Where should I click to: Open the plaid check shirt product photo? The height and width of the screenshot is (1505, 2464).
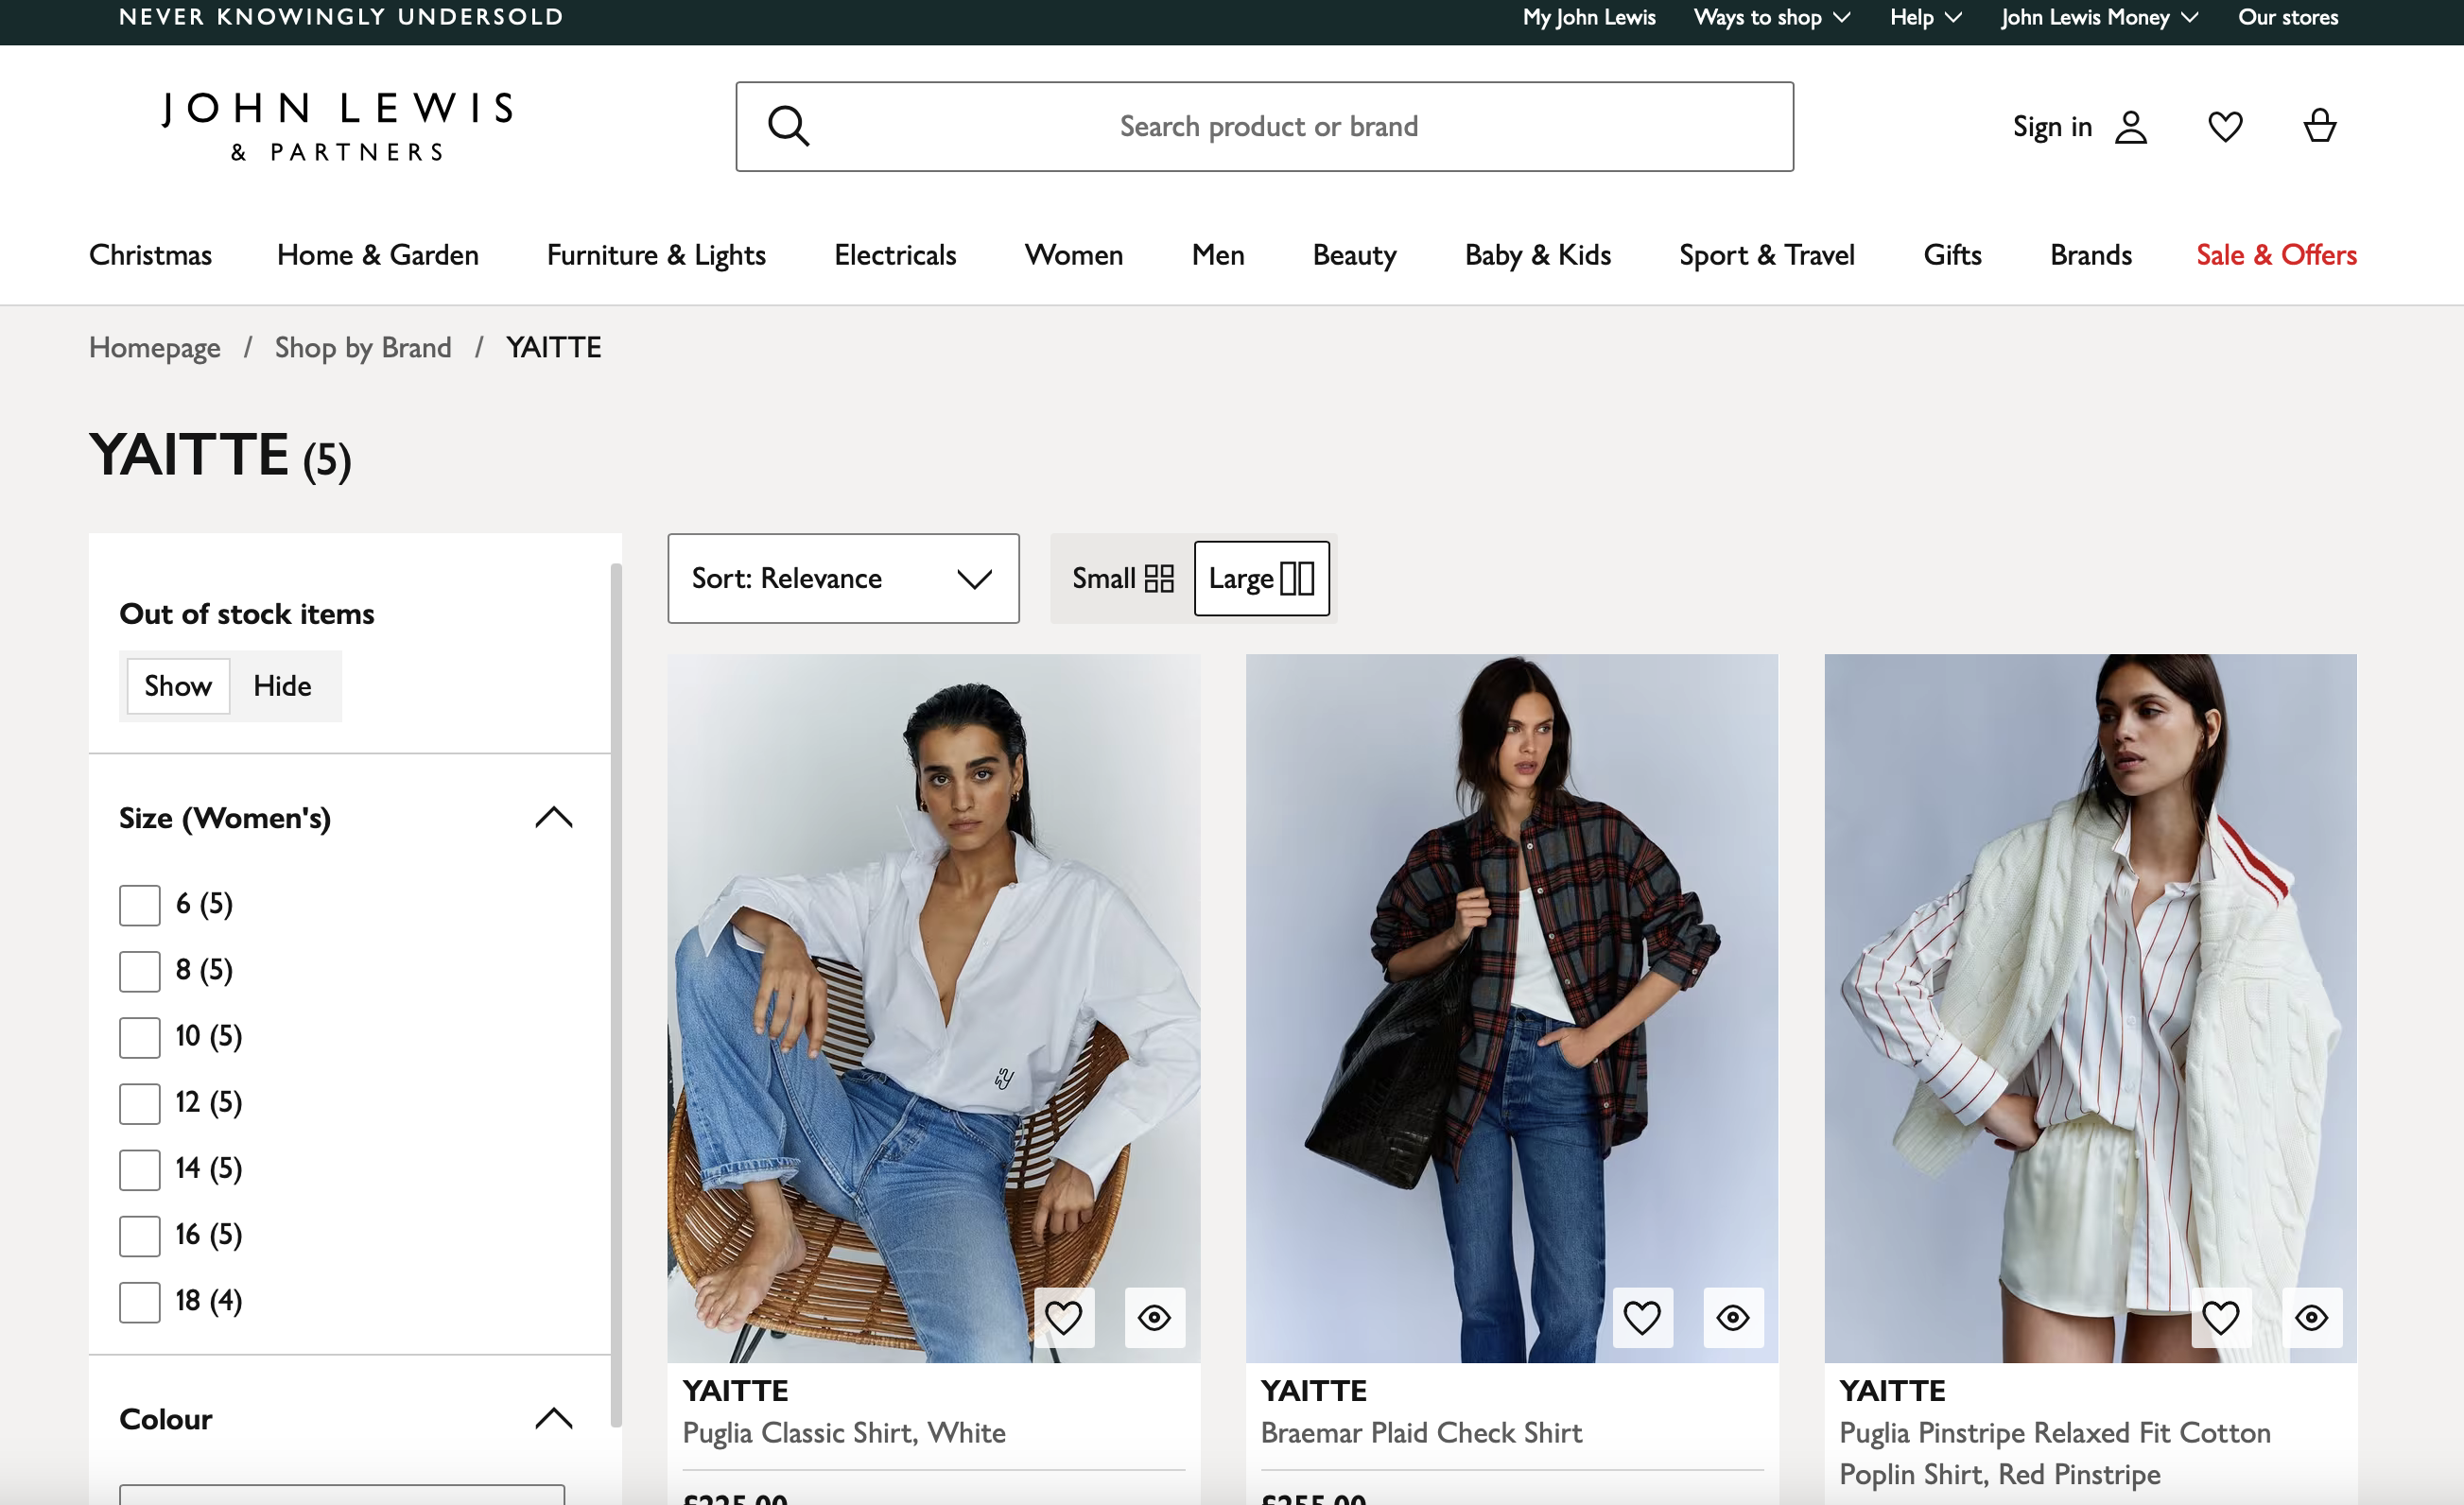click(1512, 1008)
